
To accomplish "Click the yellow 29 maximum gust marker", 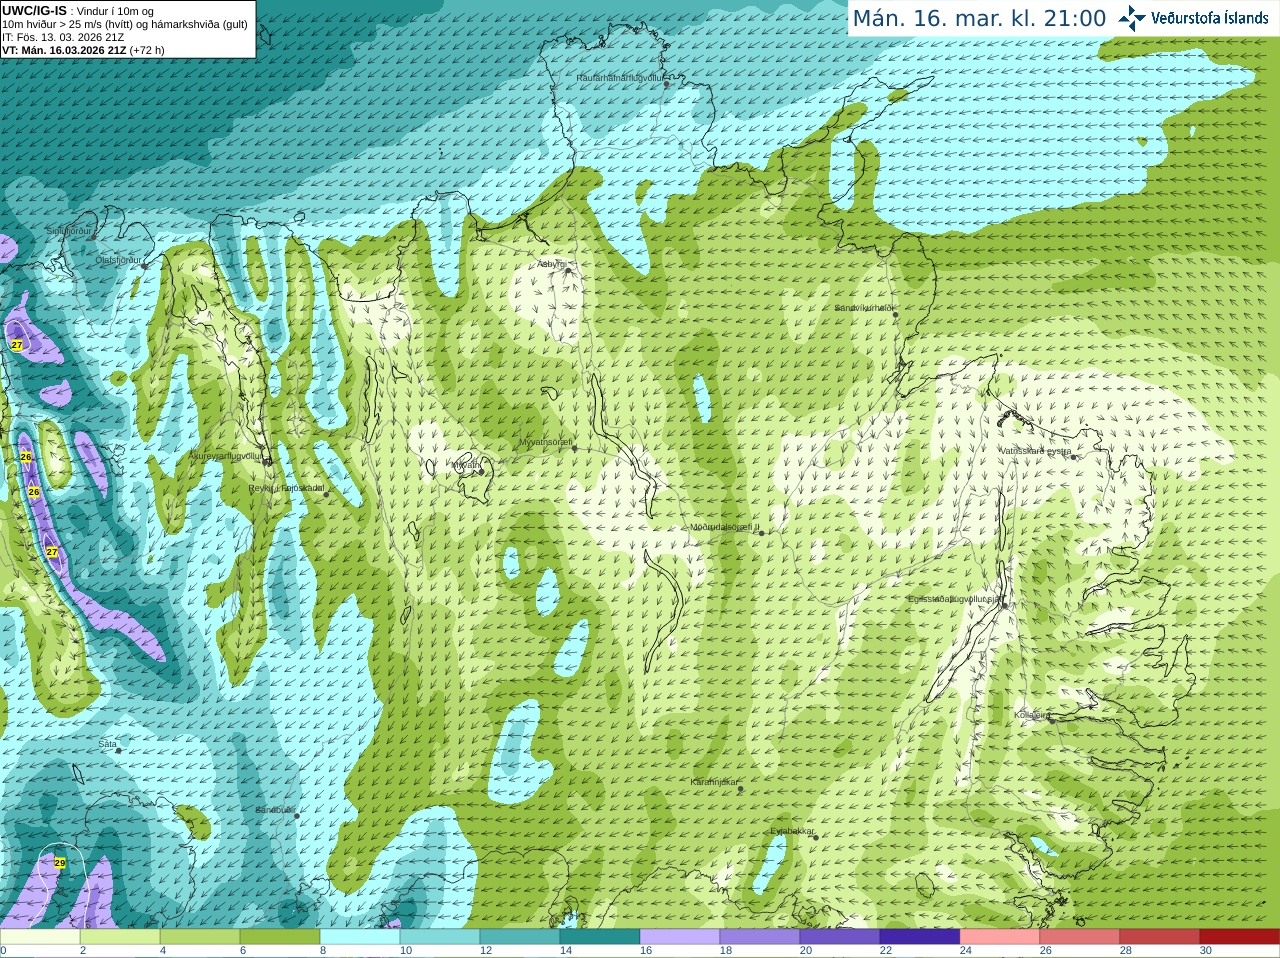I will 60,862.
